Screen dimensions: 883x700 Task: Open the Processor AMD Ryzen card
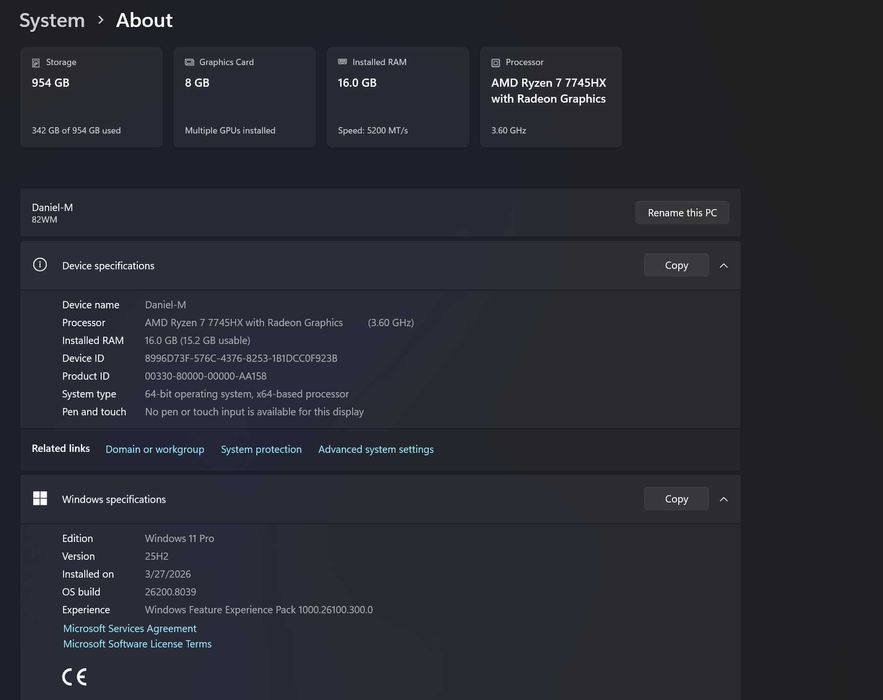click(x=551, y=97)
